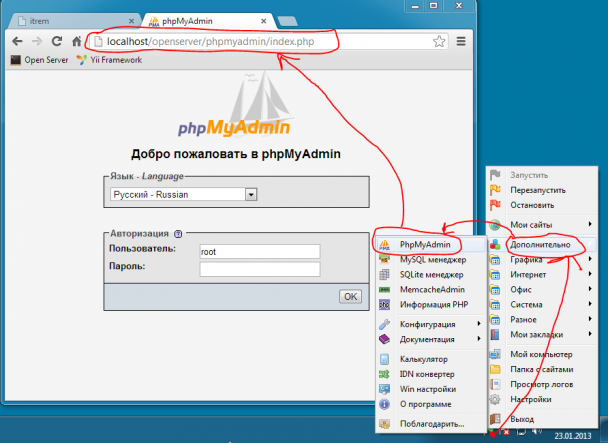Click the address bar URL

(x=211, y=42)
